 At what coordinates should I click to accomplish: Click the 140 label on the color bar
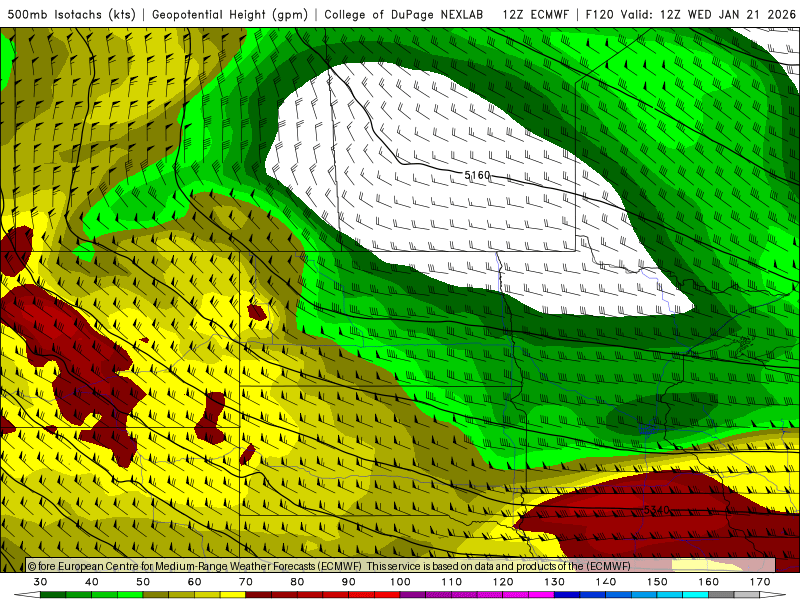[x=606, y=582]
